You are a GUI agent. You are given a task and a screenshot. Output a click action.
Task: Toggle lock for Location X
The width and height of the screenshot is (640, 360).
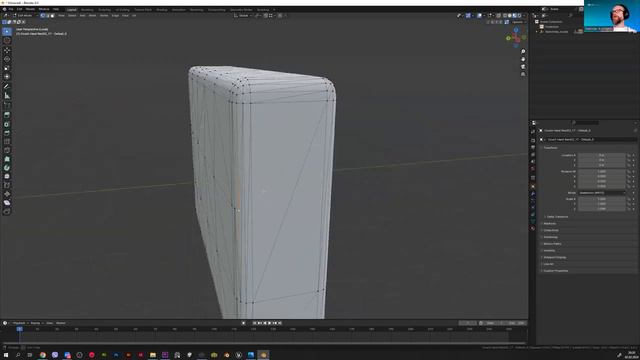pos(629,156)
